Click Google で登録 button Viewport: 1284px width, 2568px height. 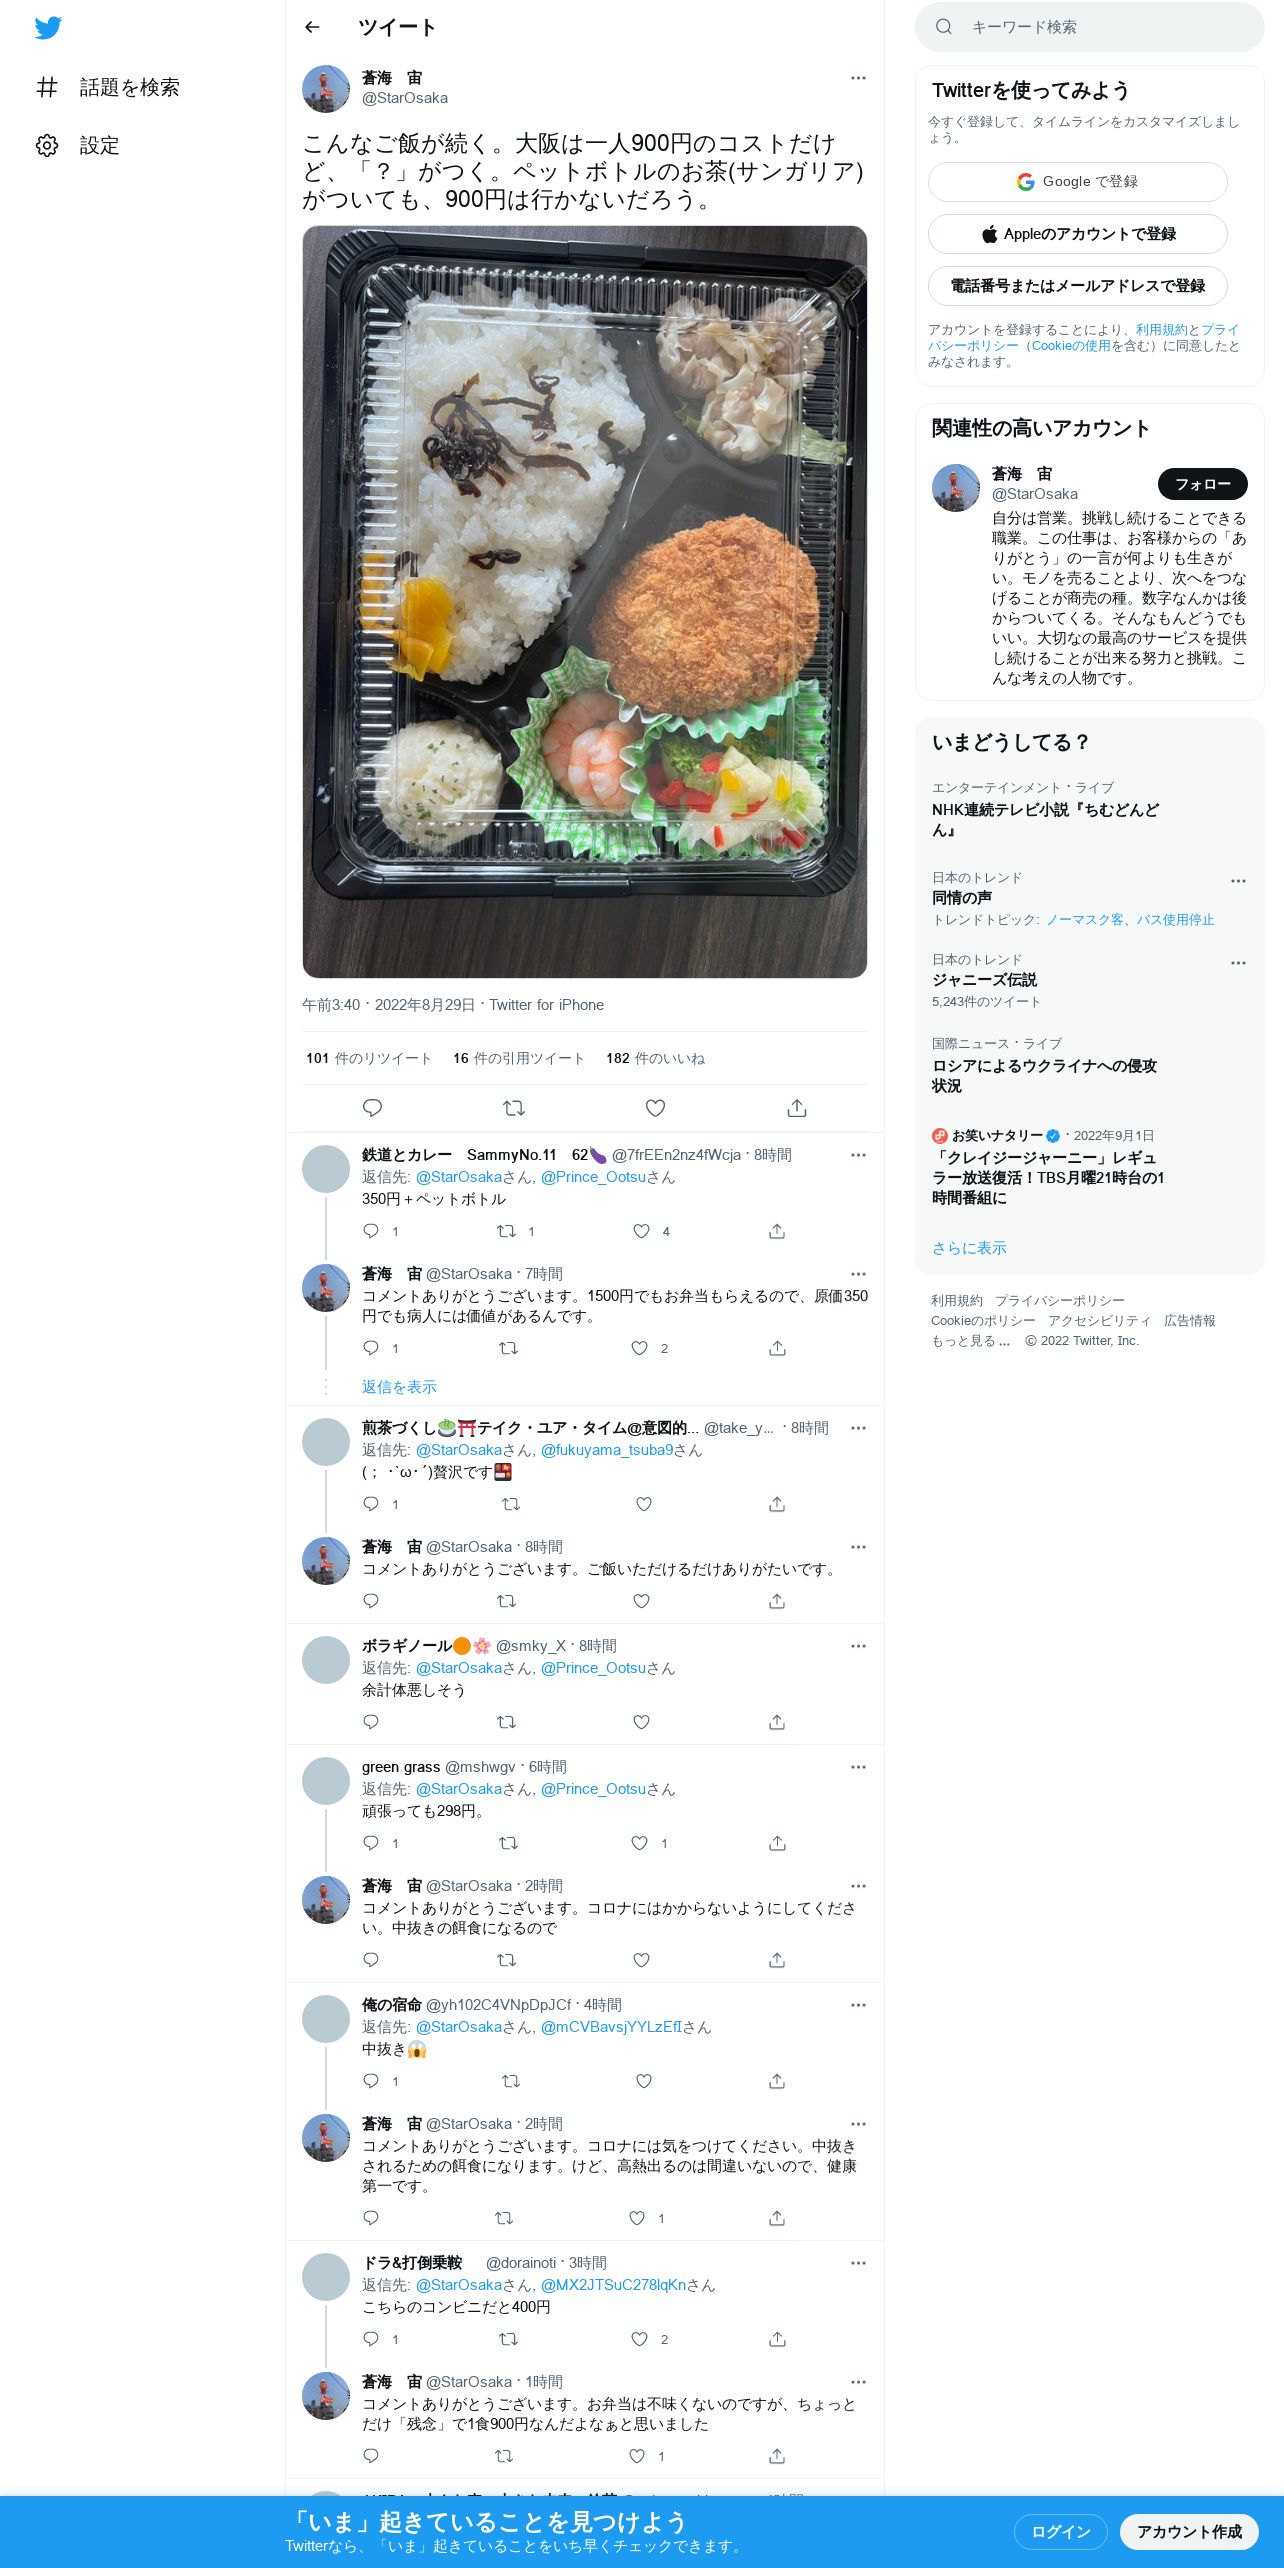[1078, 182]
